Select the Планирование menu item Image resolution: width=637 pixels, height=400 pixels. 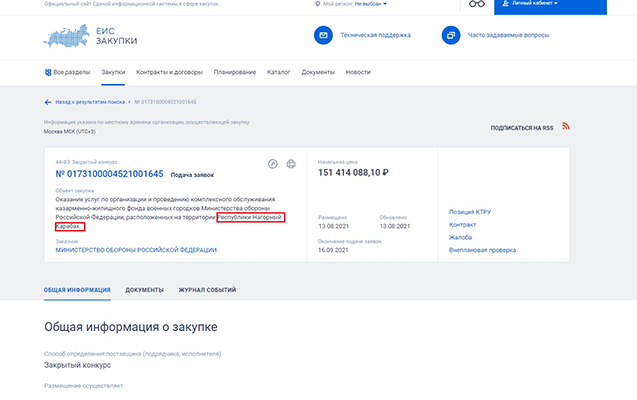(x=235, y=72)
